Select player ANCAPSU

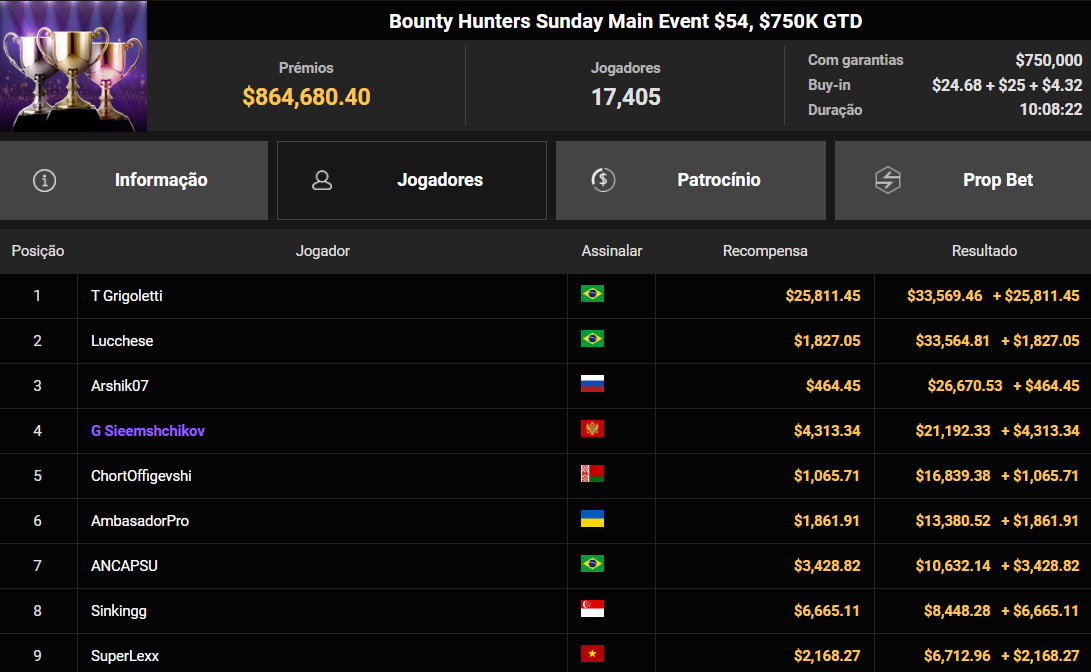point(124,566)
